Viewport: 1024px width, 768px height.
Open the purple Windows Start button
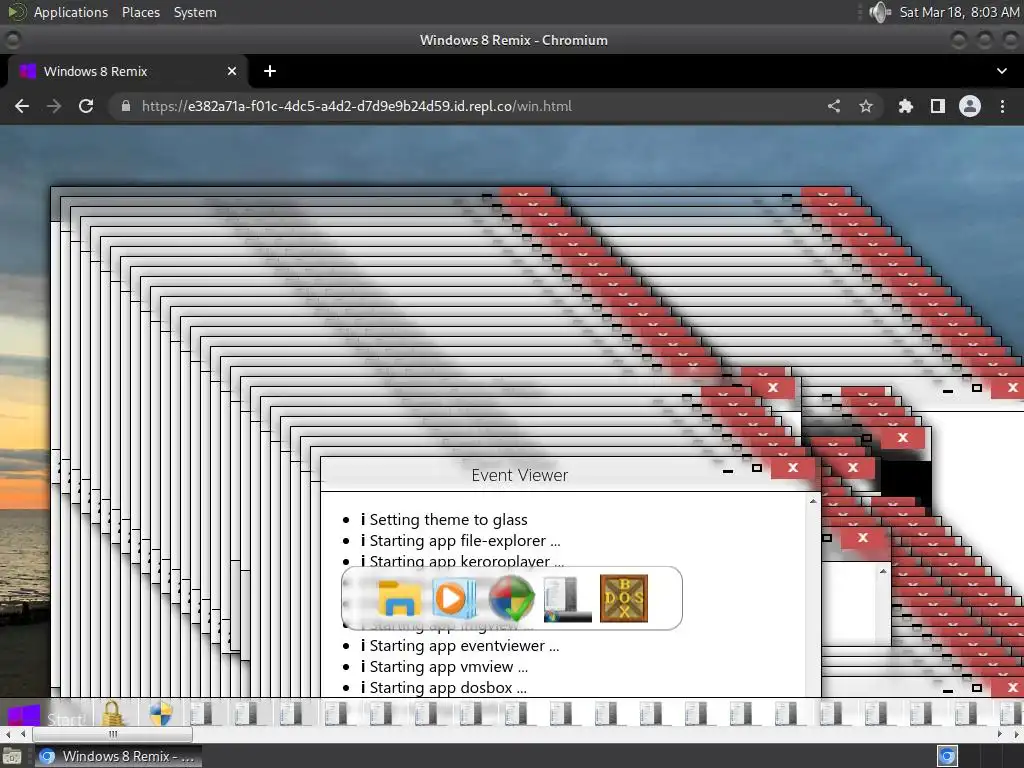point(24,716)
